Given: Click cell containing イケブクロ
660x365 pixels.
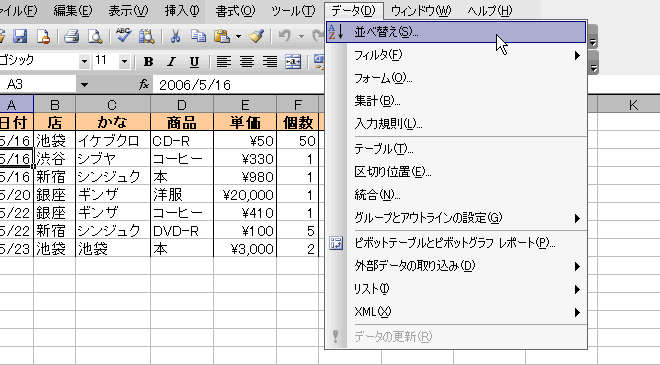Looking at the screenshot, I should [x=113, y=141].
